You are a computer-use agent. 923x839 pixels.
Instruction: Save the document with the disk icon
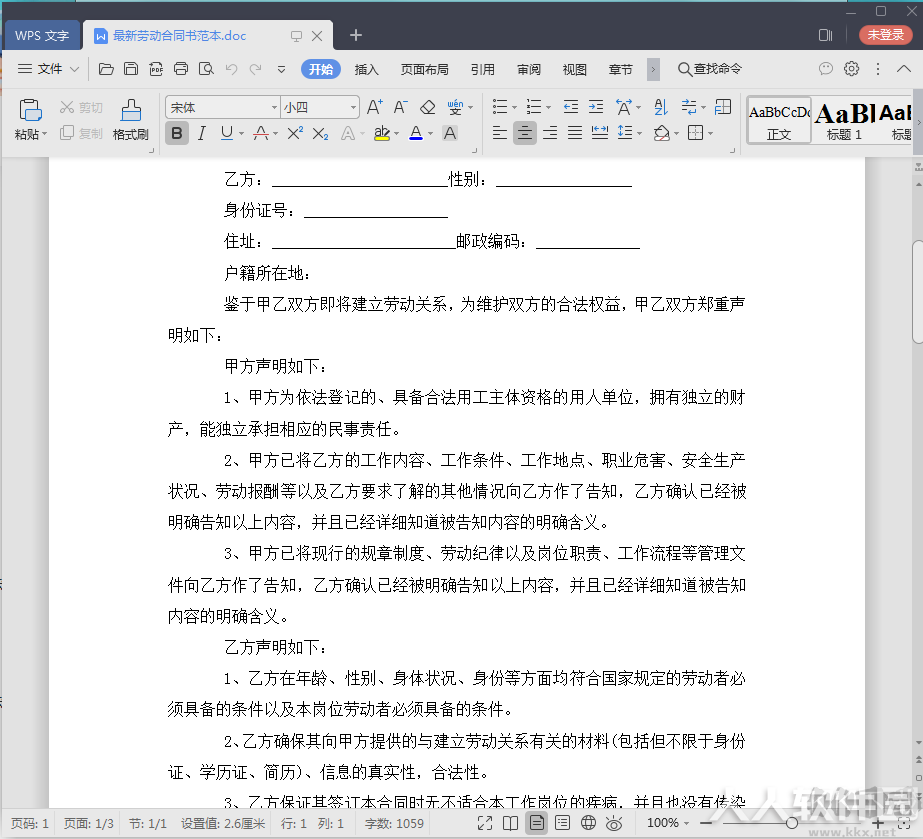coord(131,69)
